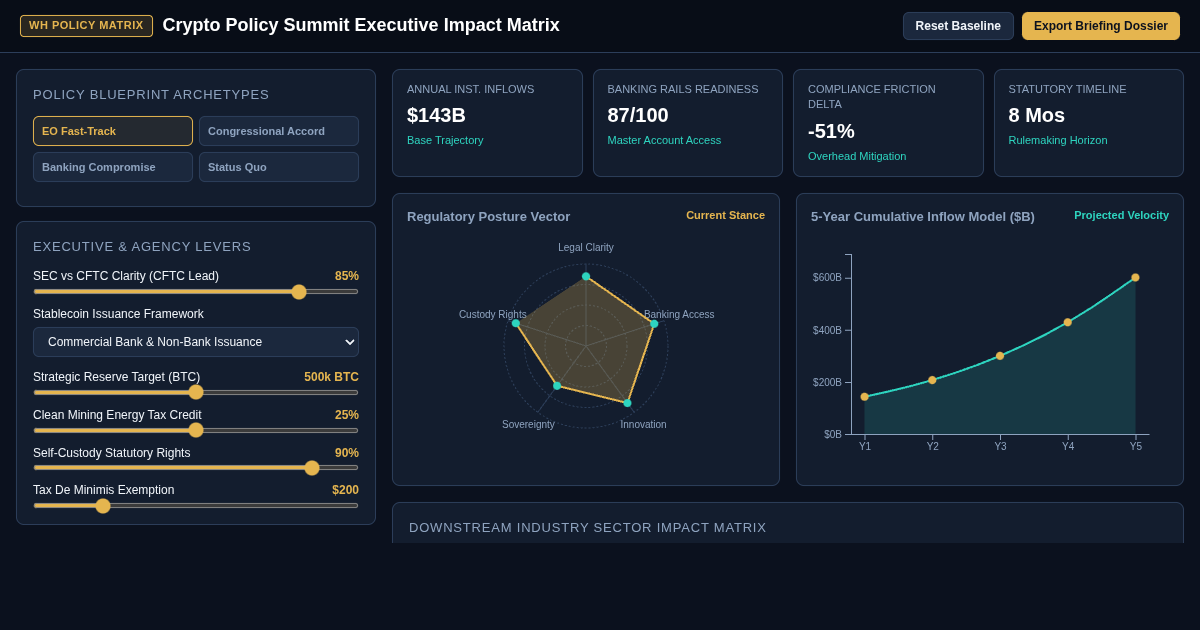Click the 5-Year Cumulative Inflow Model title
Image resolution: width=1200 pixels, height=630 pixels.
click(923, 217)
